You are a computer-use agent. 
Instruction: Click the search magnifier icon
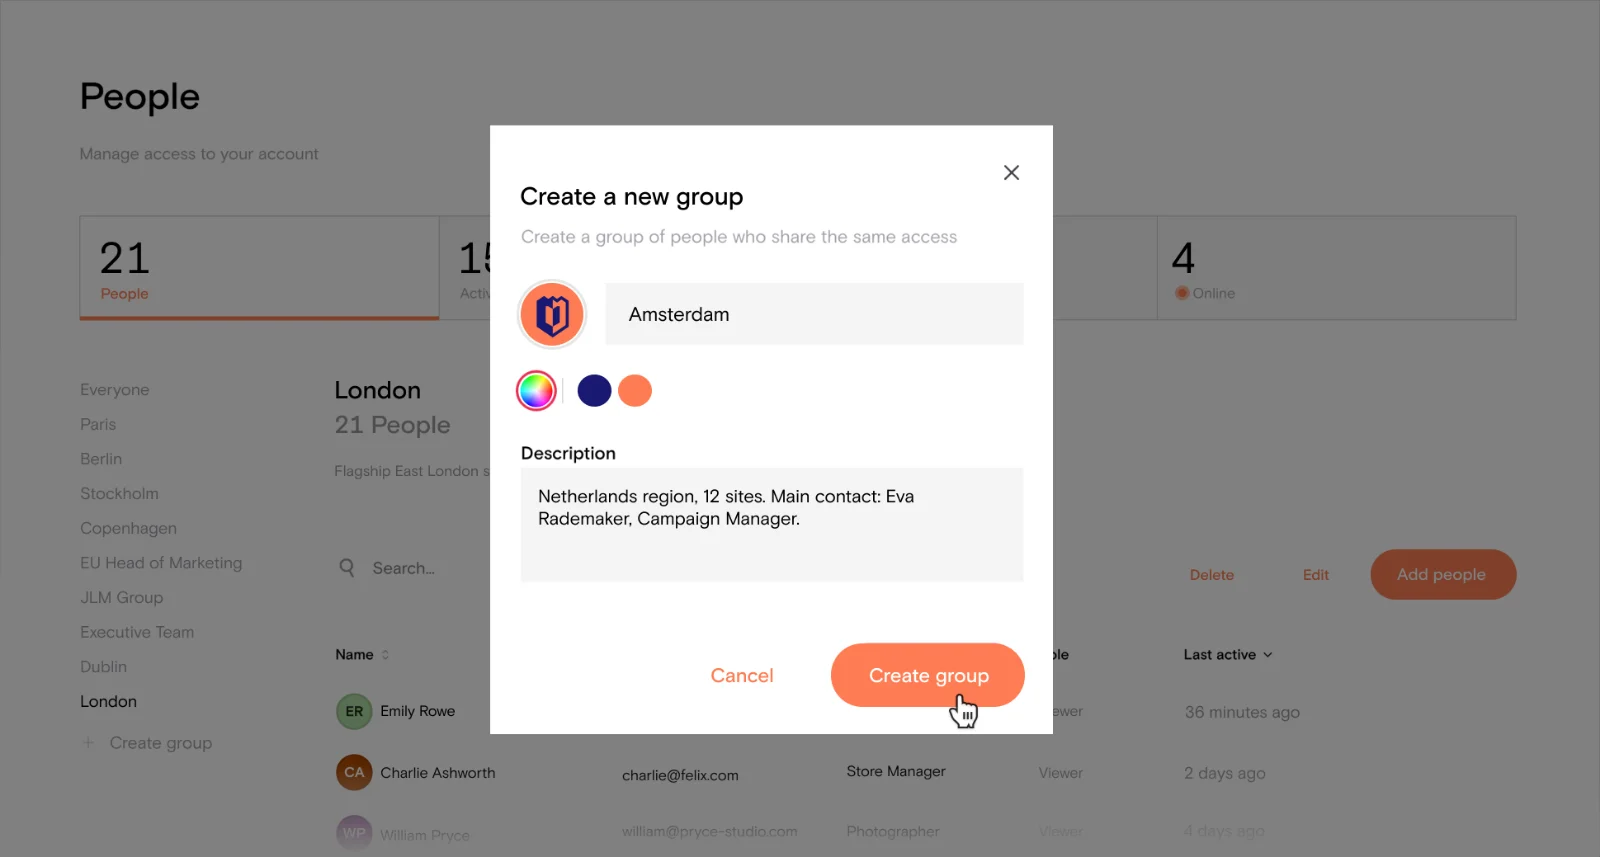pyautogui.click(x=347, y=568)
